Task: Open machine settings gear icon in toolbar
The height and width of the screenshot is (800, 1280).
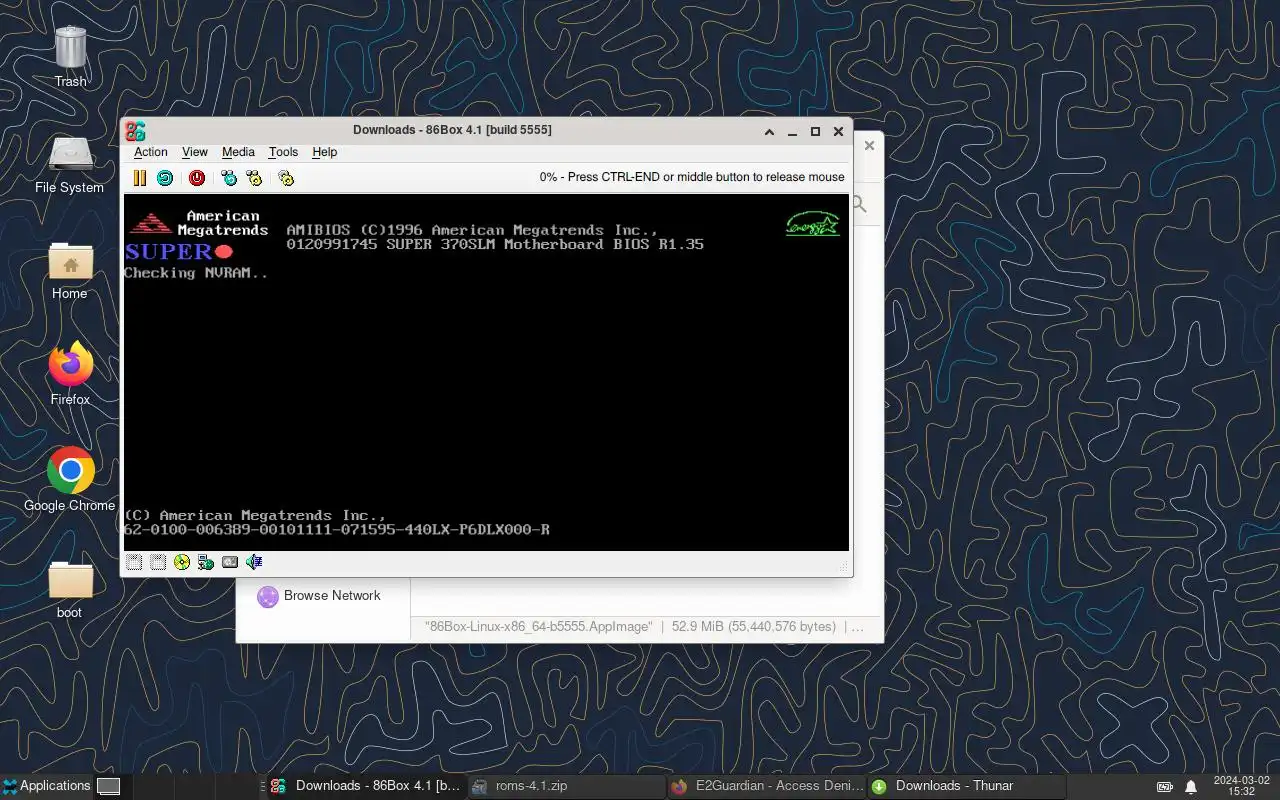Action: [286, 178]
